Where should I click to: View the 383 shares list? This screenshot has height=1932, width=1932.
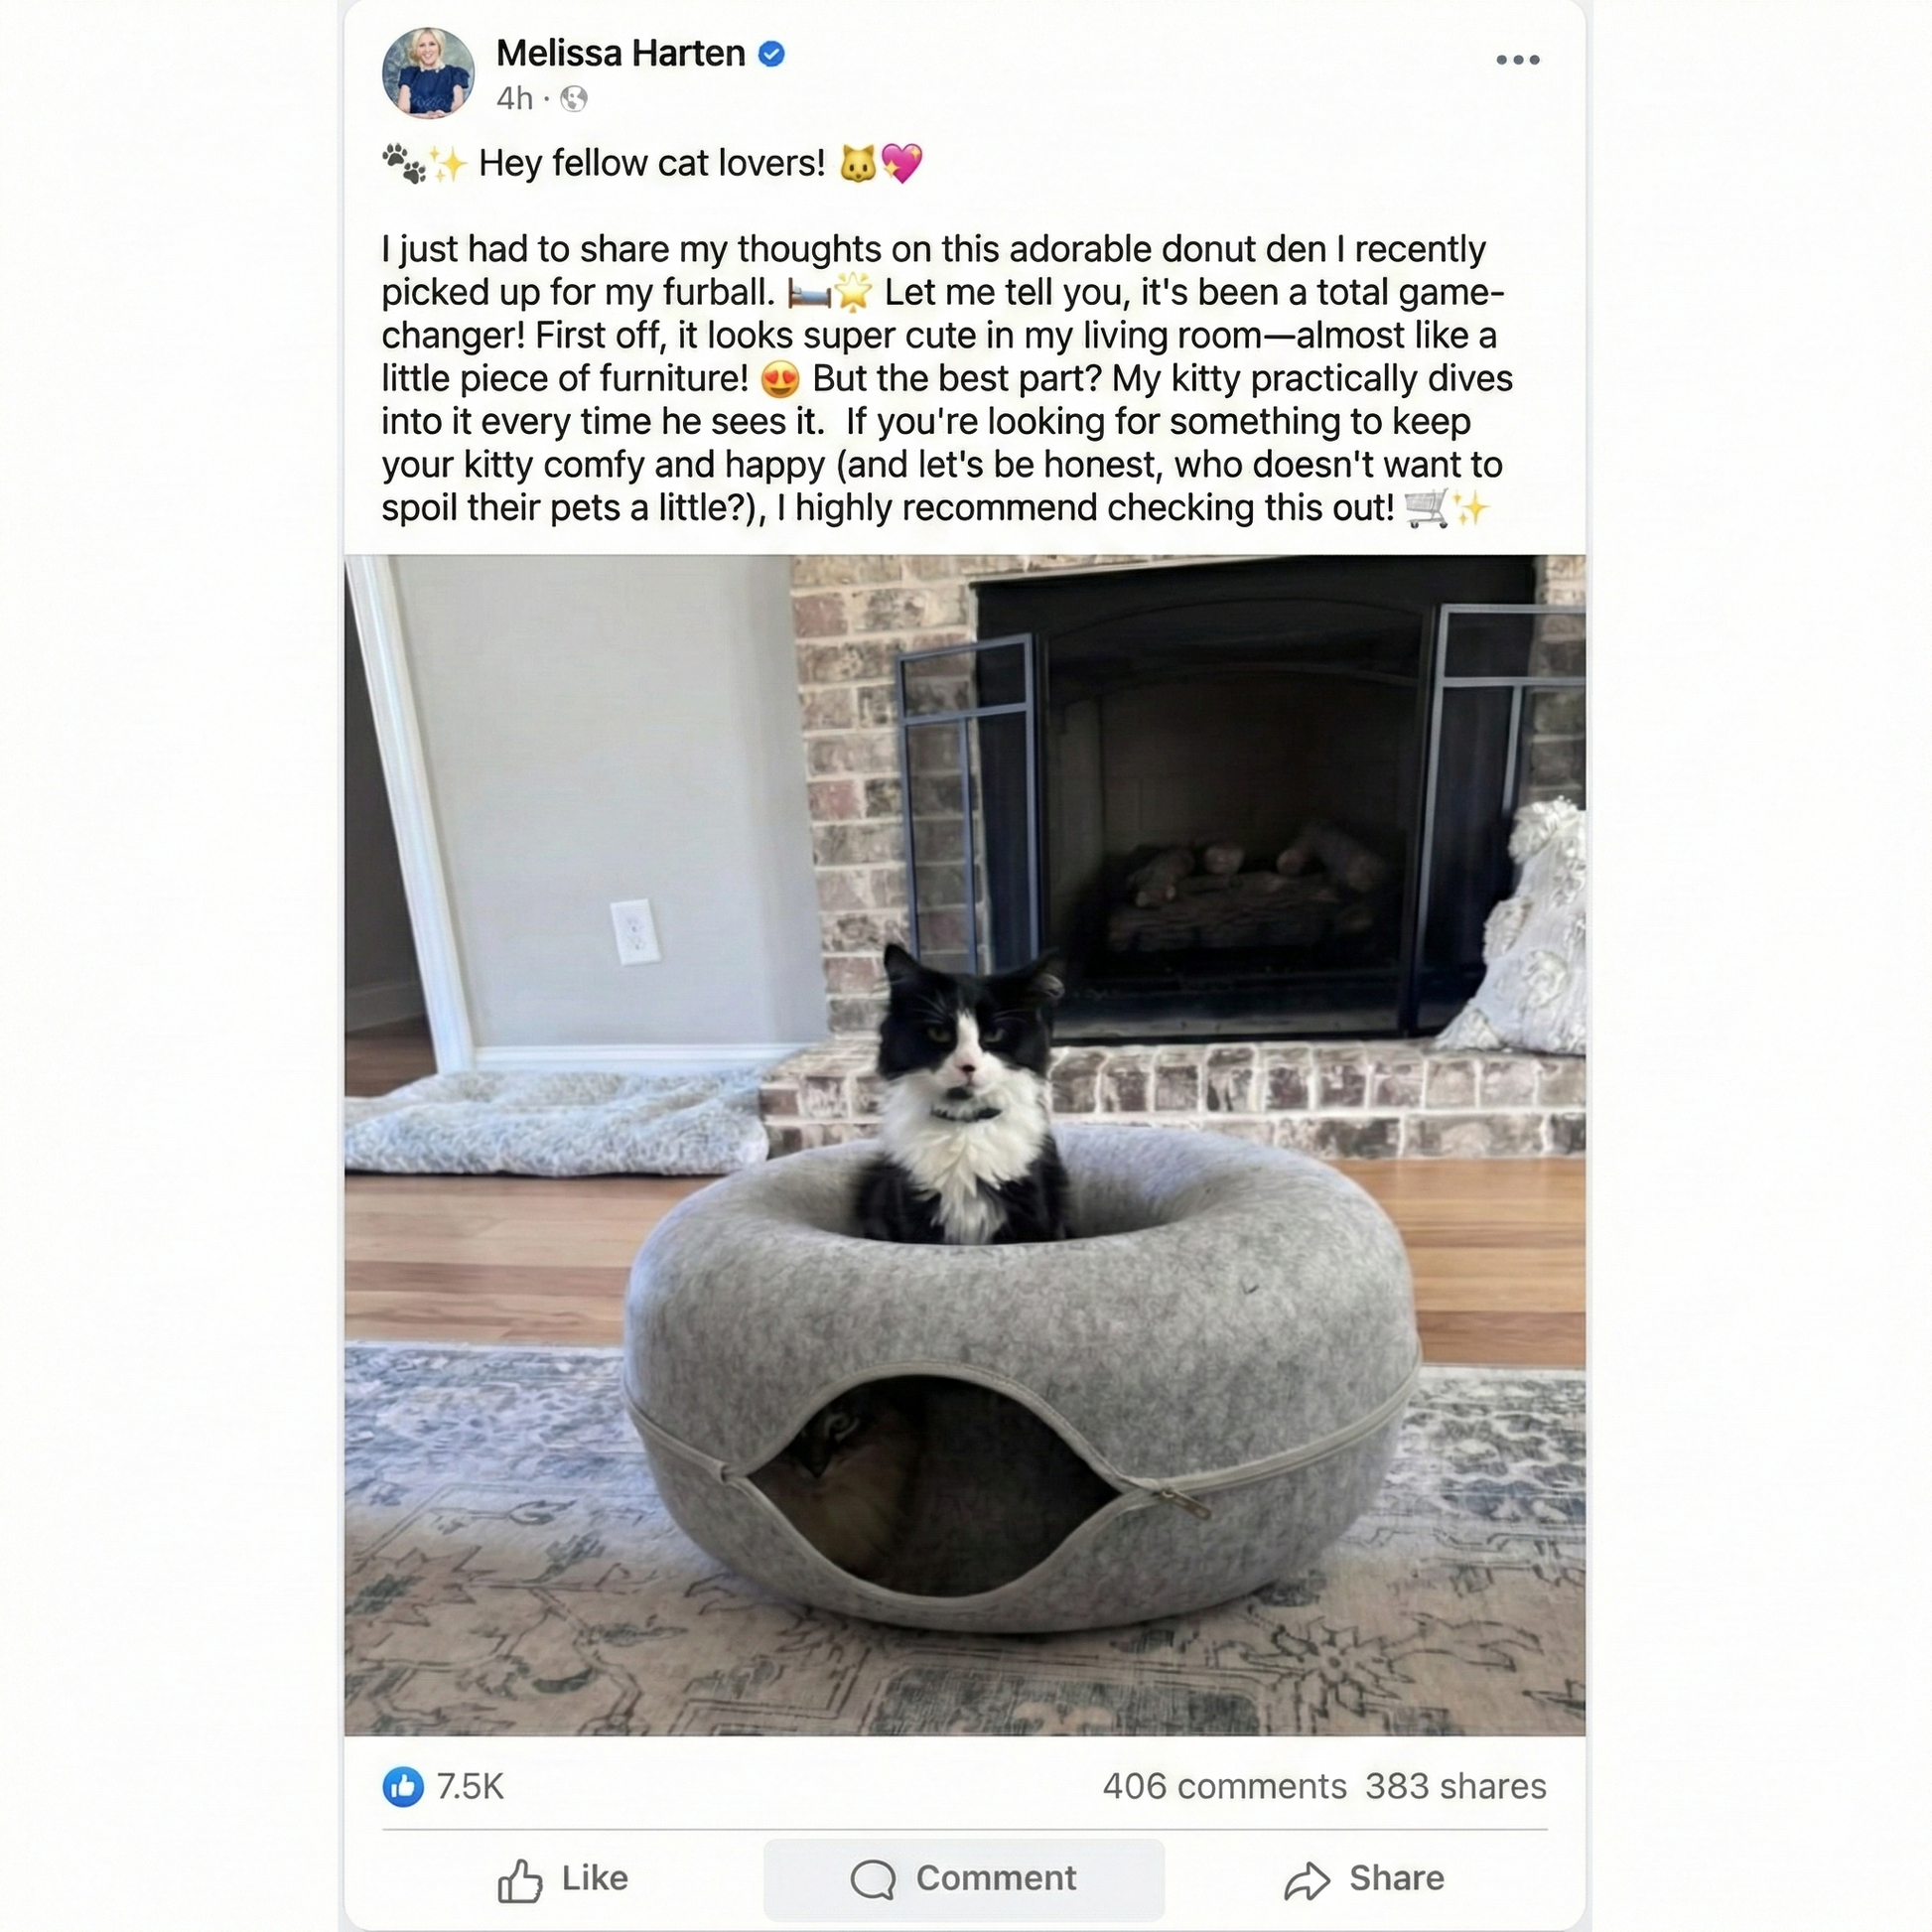[1456, 1786]
